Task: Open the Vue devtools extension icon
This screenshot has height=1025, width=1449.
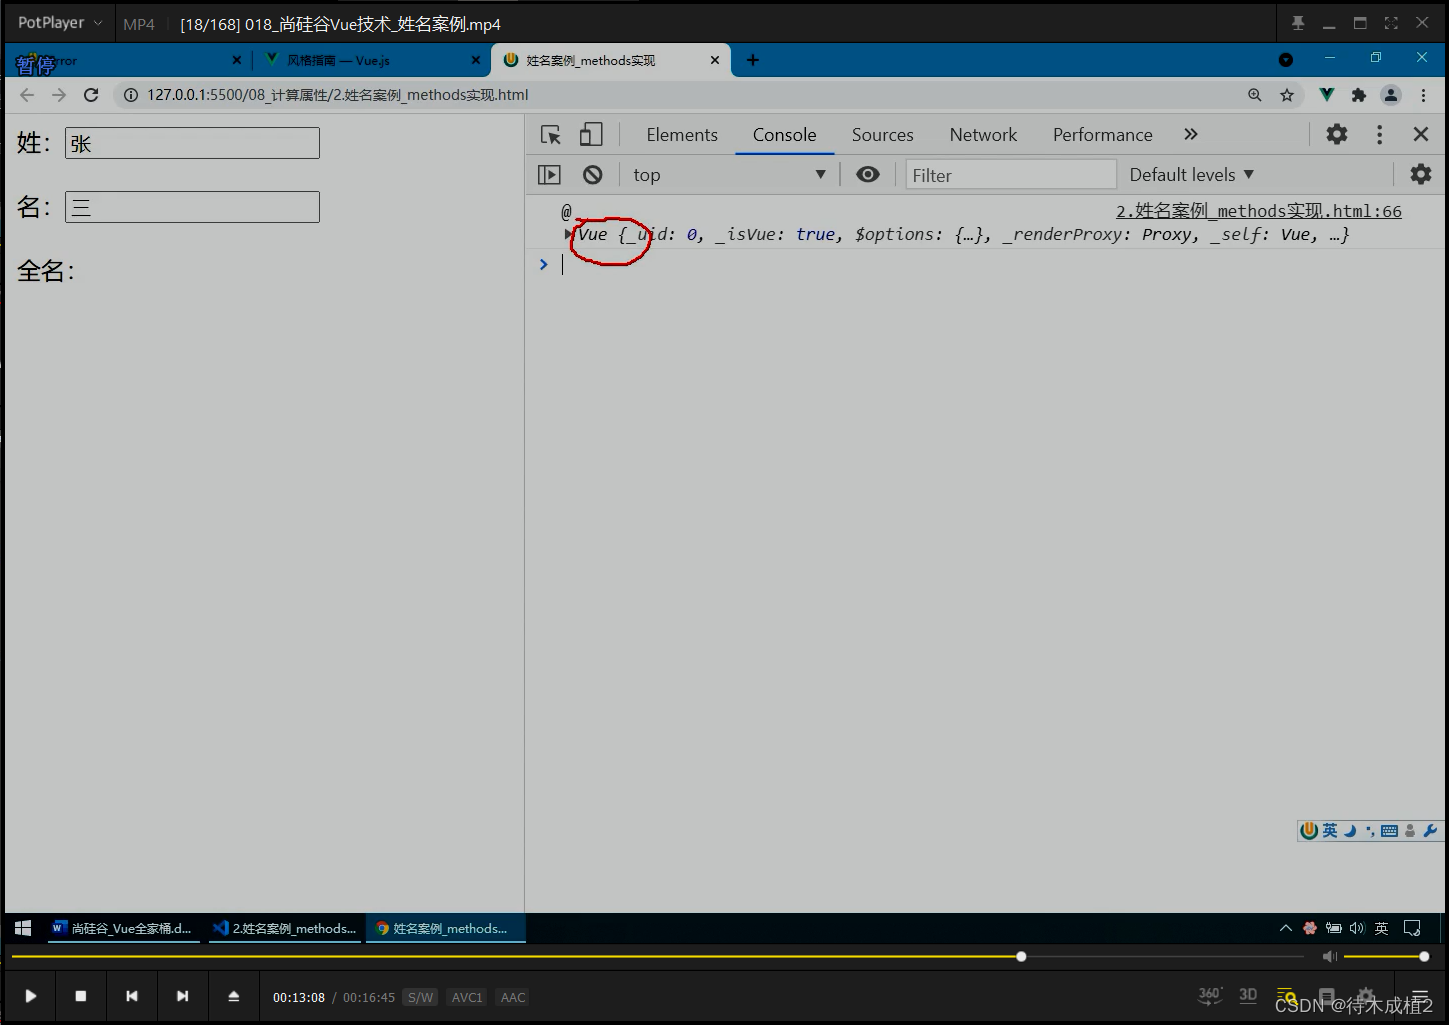Action: pos(1327,95)
